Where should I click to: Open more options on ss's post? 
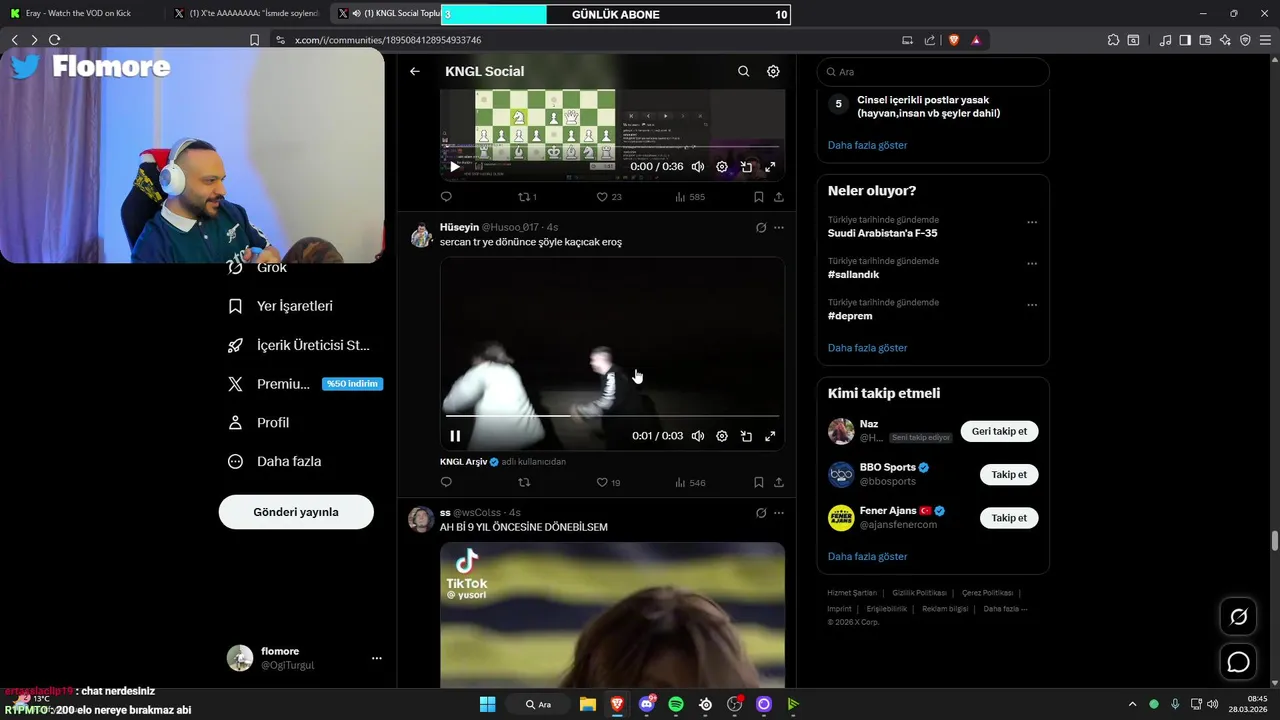coord(779,513)
